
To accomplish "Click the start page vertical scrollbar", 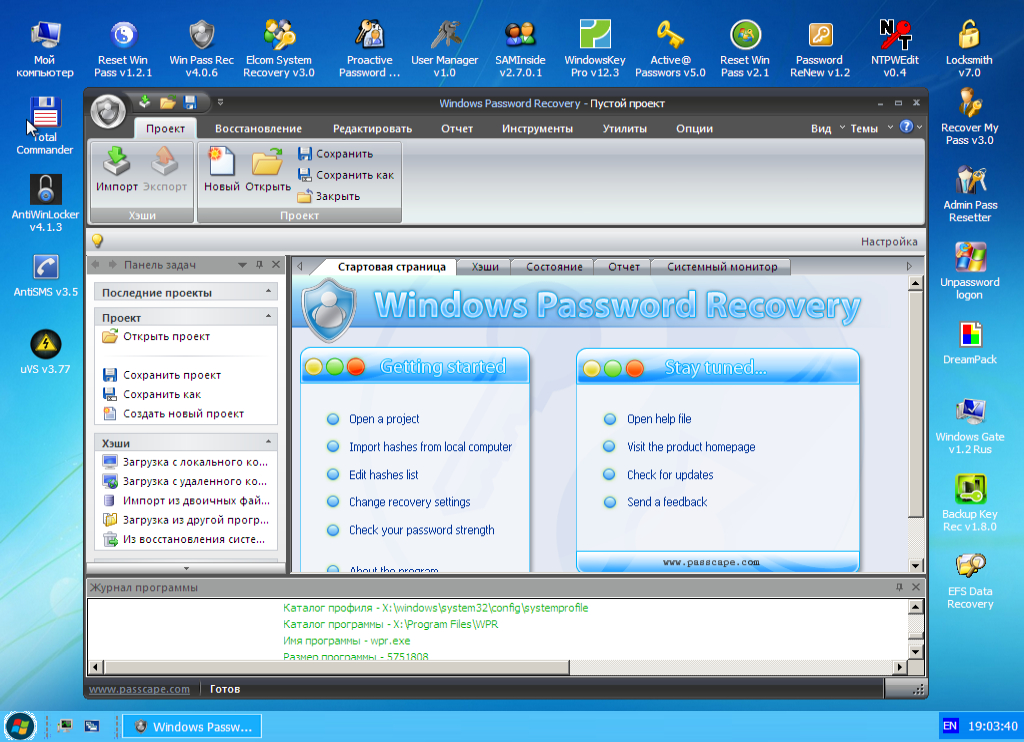I will pyautogui.click(x=916, y=424).
